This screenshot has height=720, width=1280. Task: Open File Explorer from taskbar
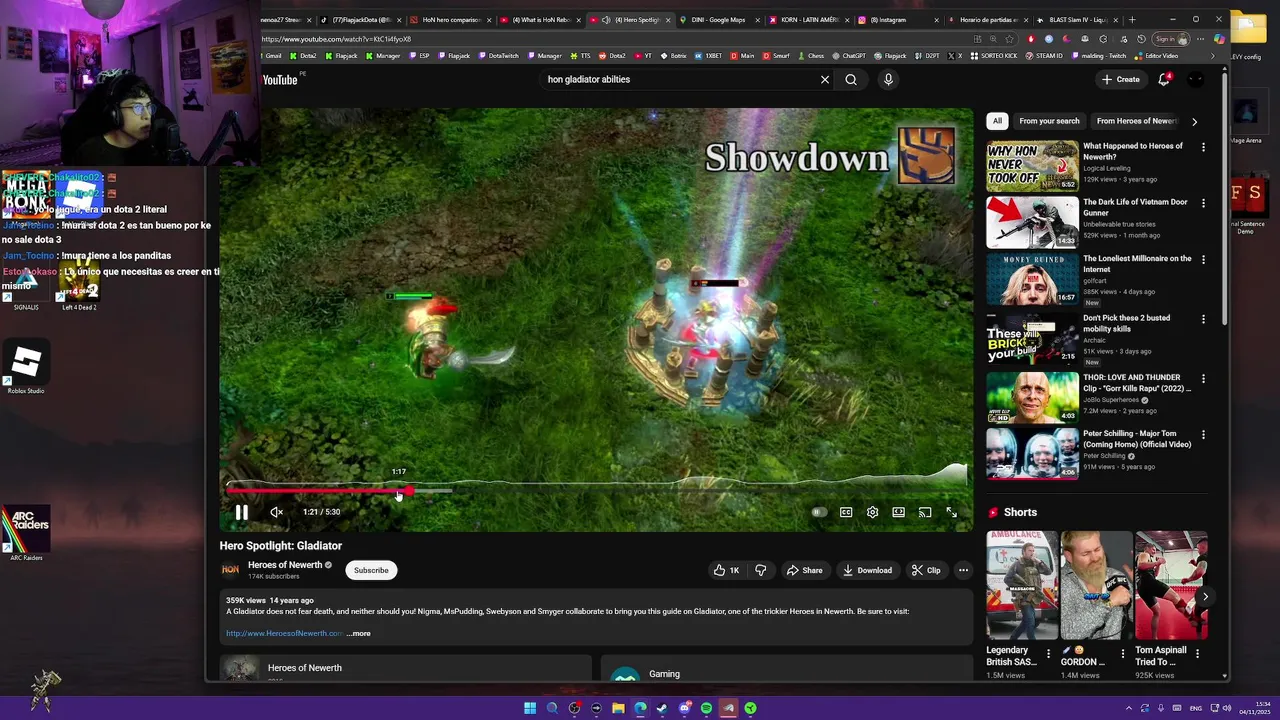(618, 708)
